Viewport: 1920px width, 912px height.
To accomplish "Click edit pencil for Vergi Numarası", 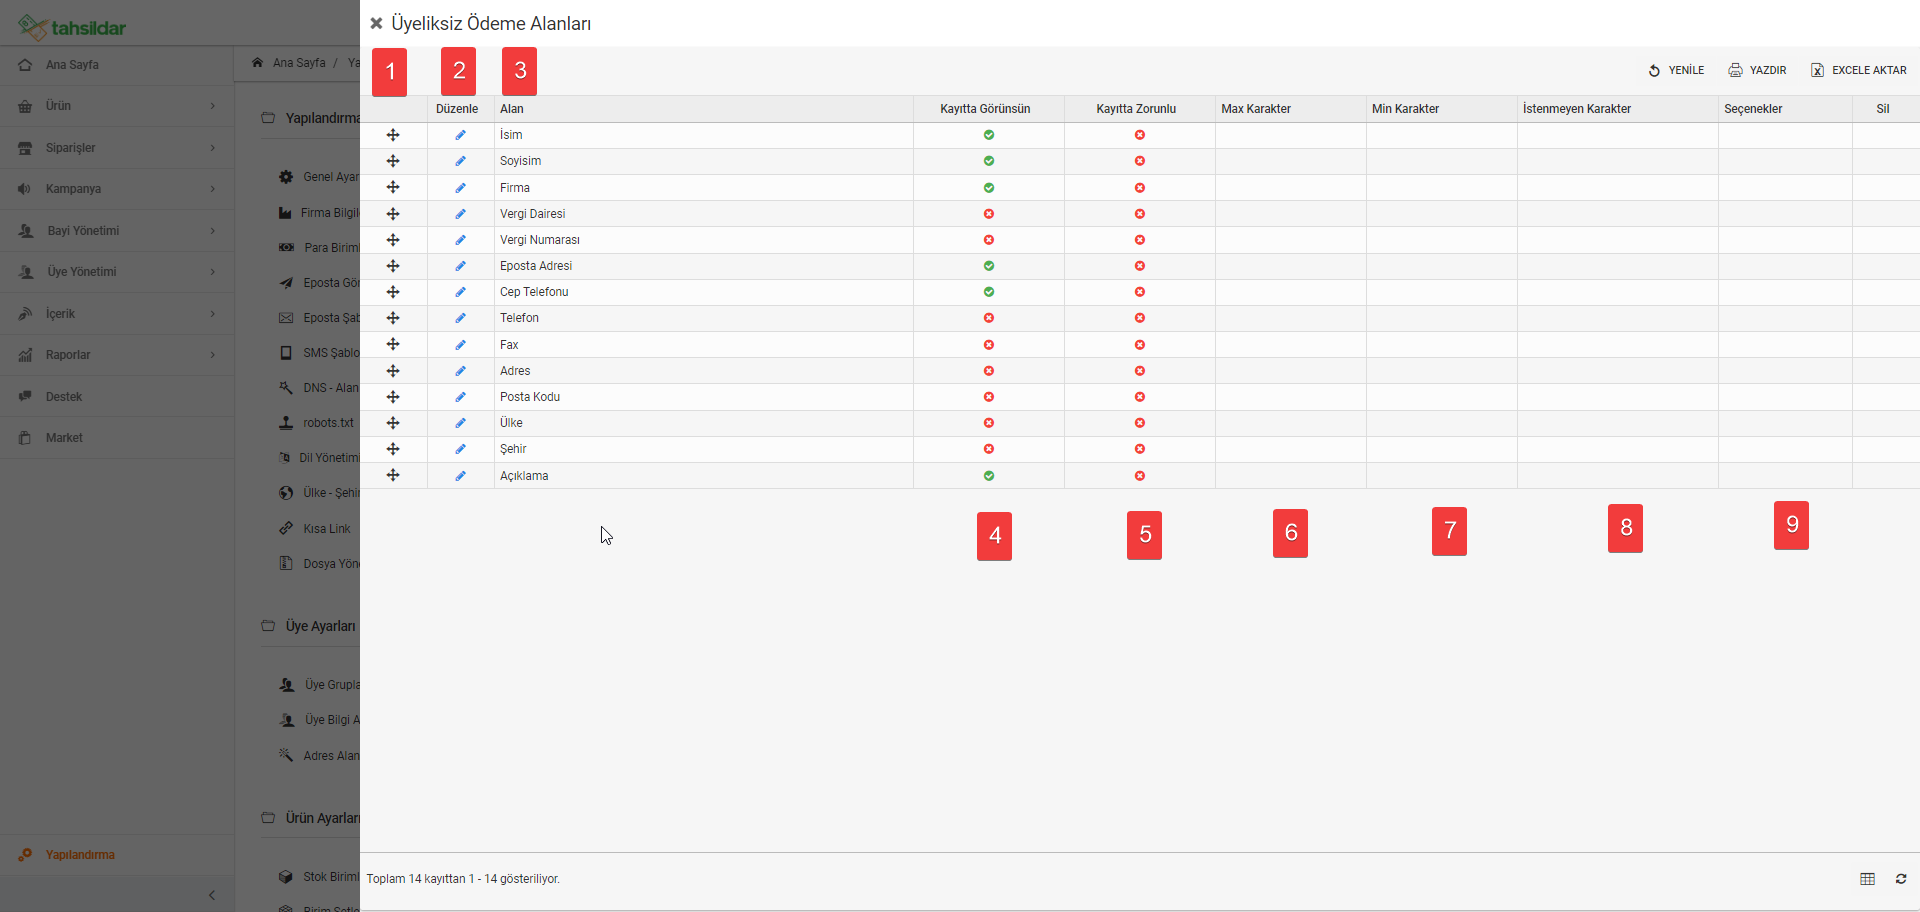I will [460, 240].
